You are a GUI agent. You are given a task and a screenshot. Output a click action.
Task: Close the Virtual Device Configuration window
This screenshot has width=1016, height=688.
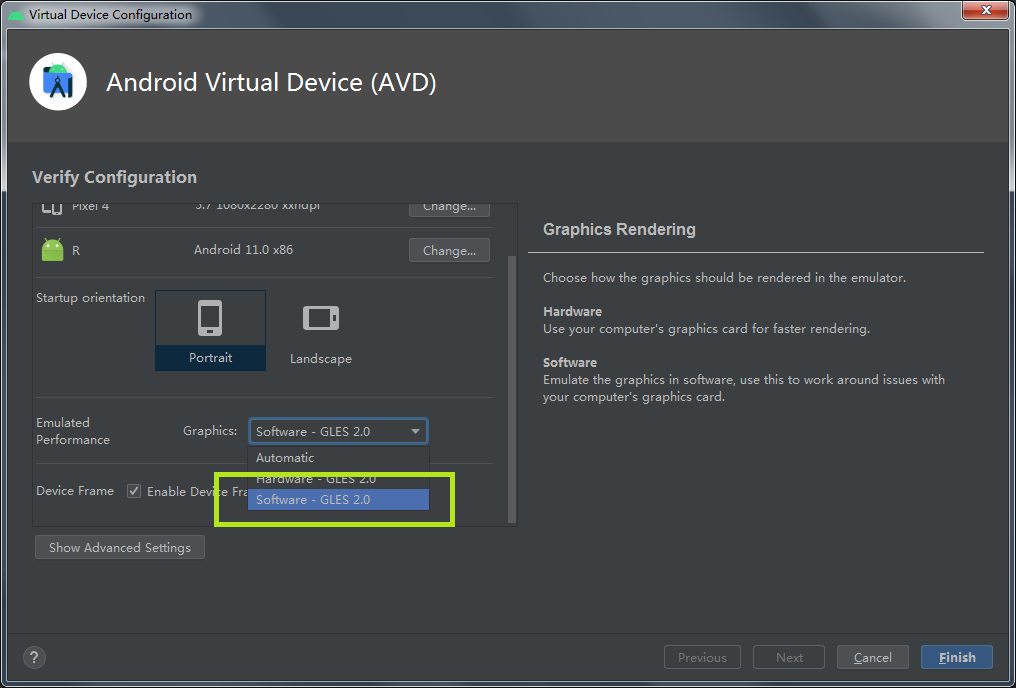(986, 10)
